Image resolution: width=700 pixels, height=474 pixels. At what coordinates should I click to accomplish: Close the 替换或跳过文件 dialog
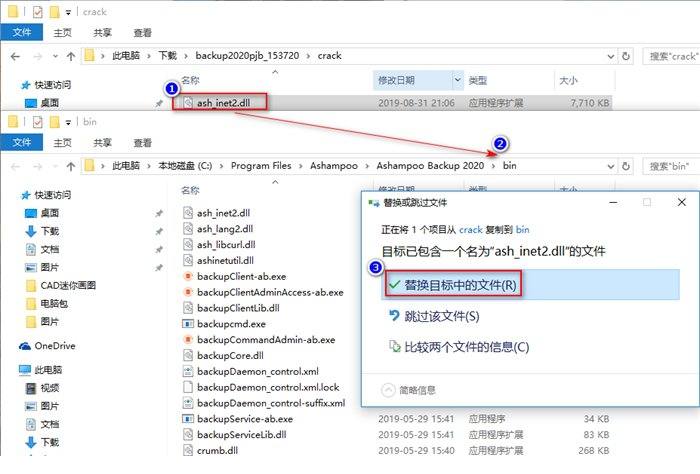click(681, 202)
